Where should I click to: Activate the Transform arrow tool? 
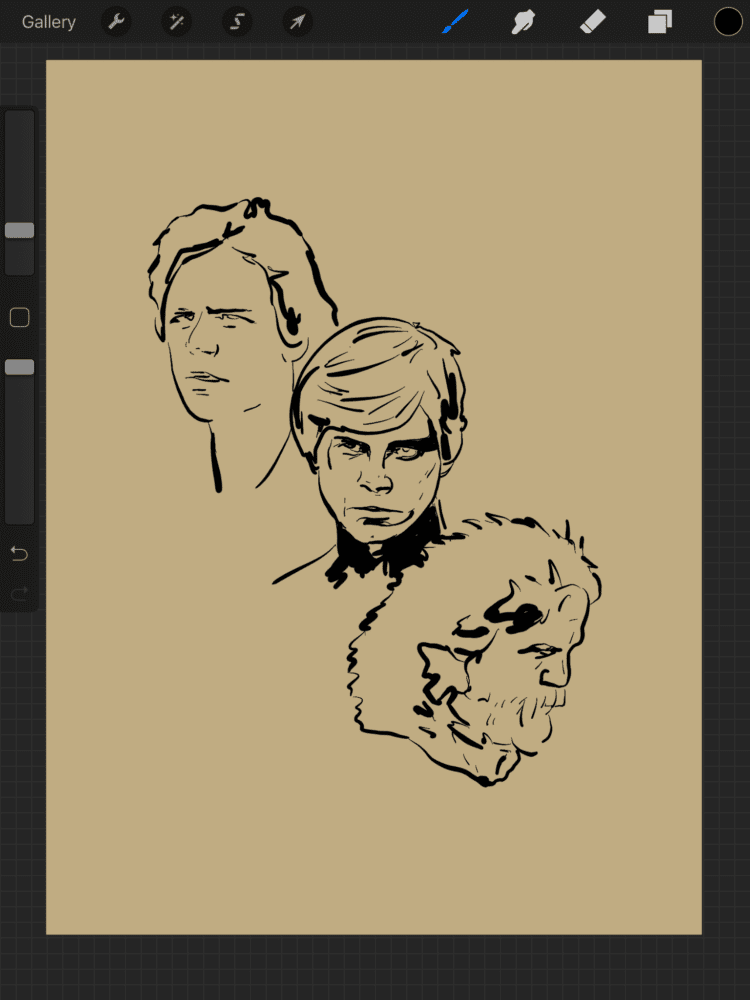(x=297, y=22)
